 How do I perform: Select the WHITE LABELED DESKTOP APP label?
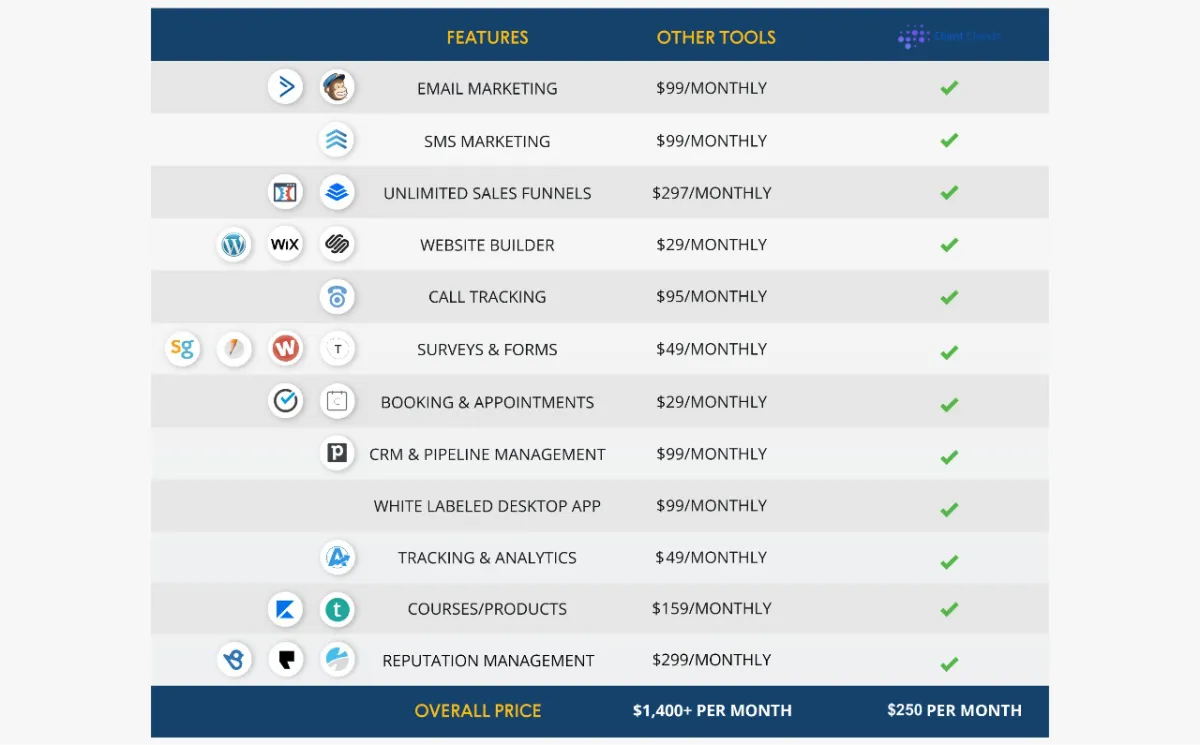point(487,506)
